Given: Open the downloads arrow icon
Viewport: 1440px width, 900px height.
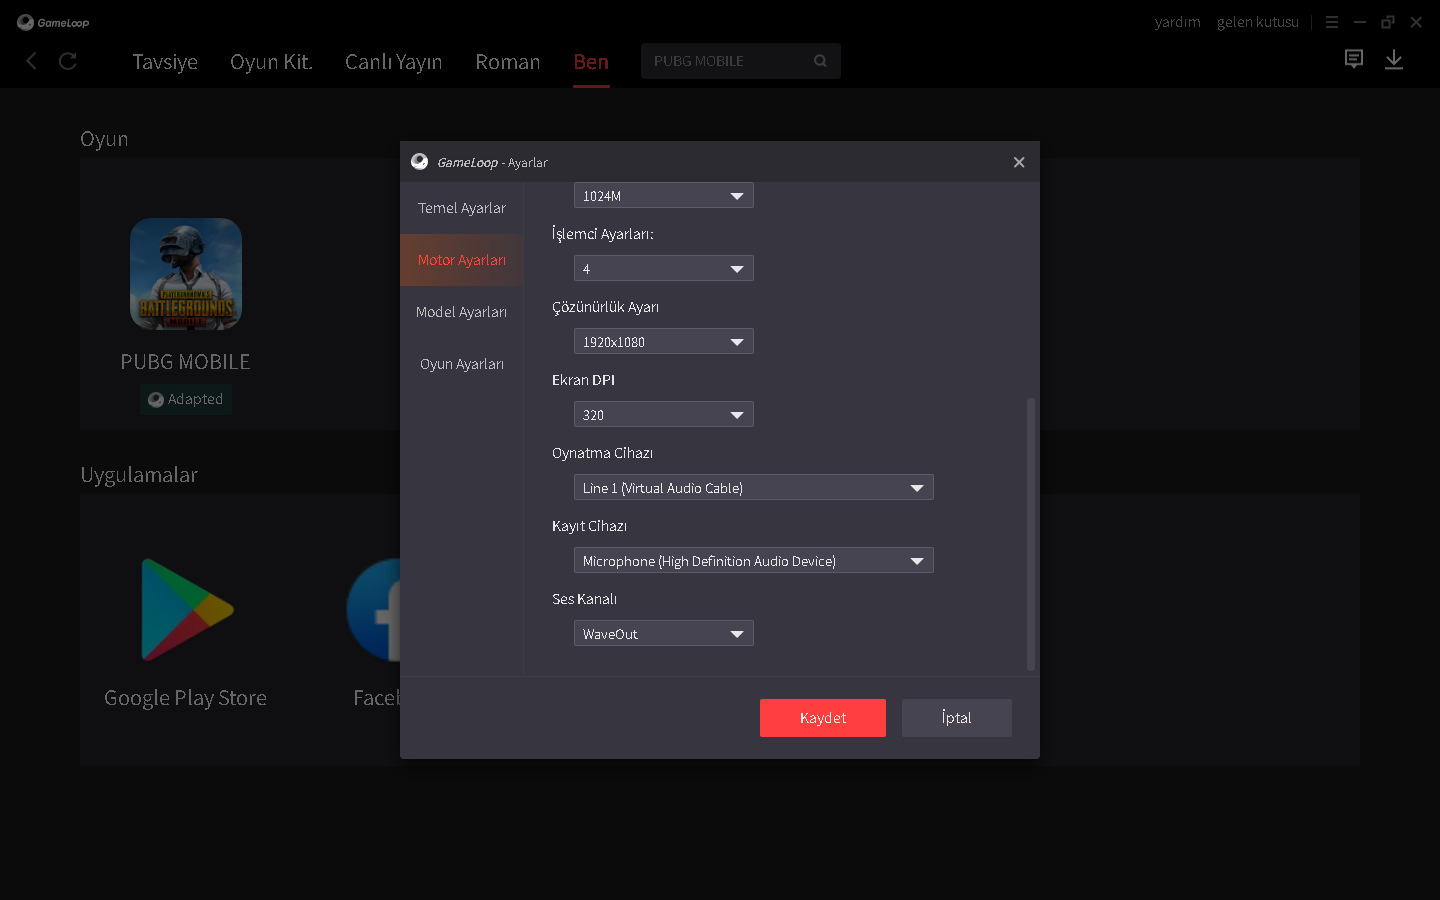Looking at the screenshot, I should point(1394,60).
